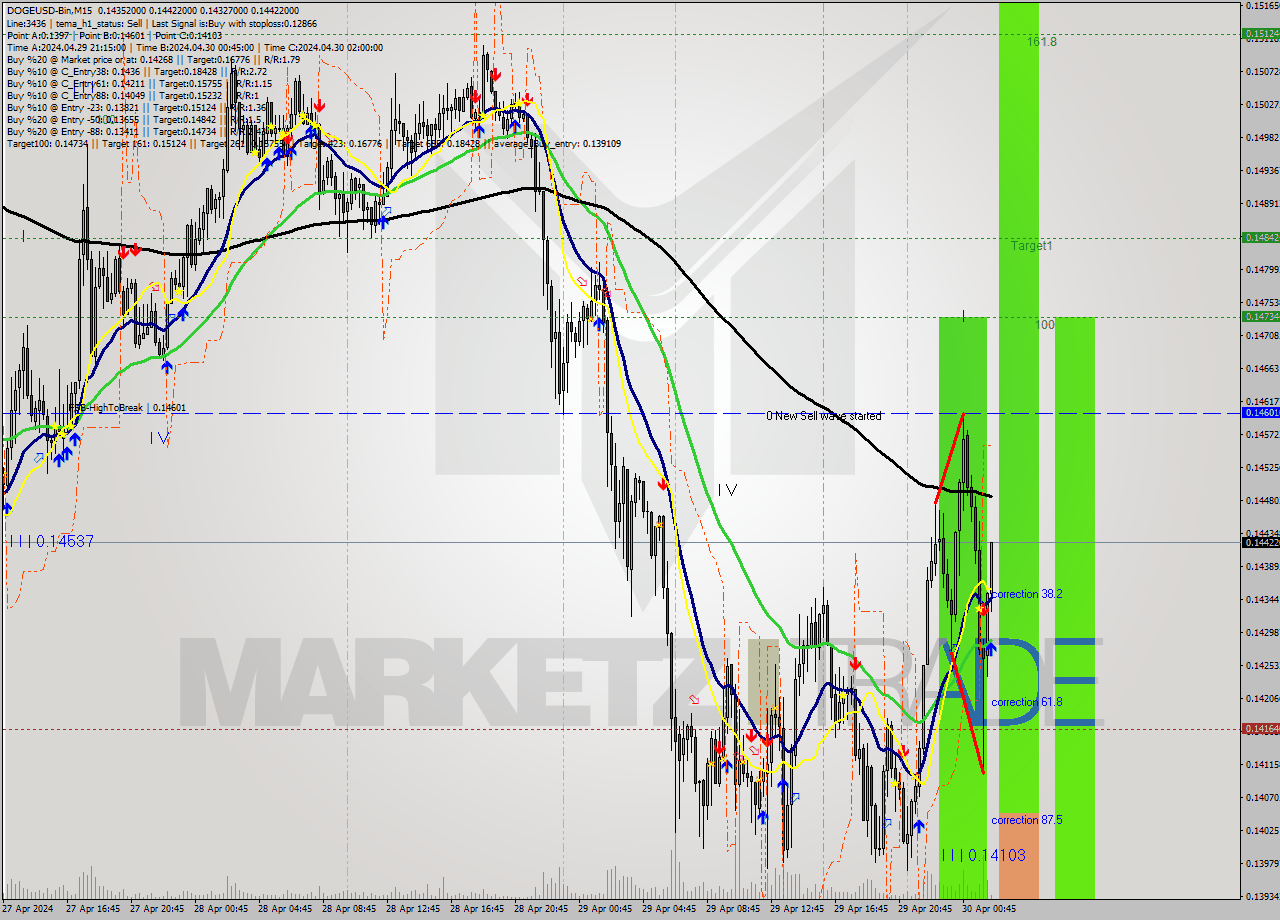Click the 0.14115 price axis value

tap(1263, 764)
